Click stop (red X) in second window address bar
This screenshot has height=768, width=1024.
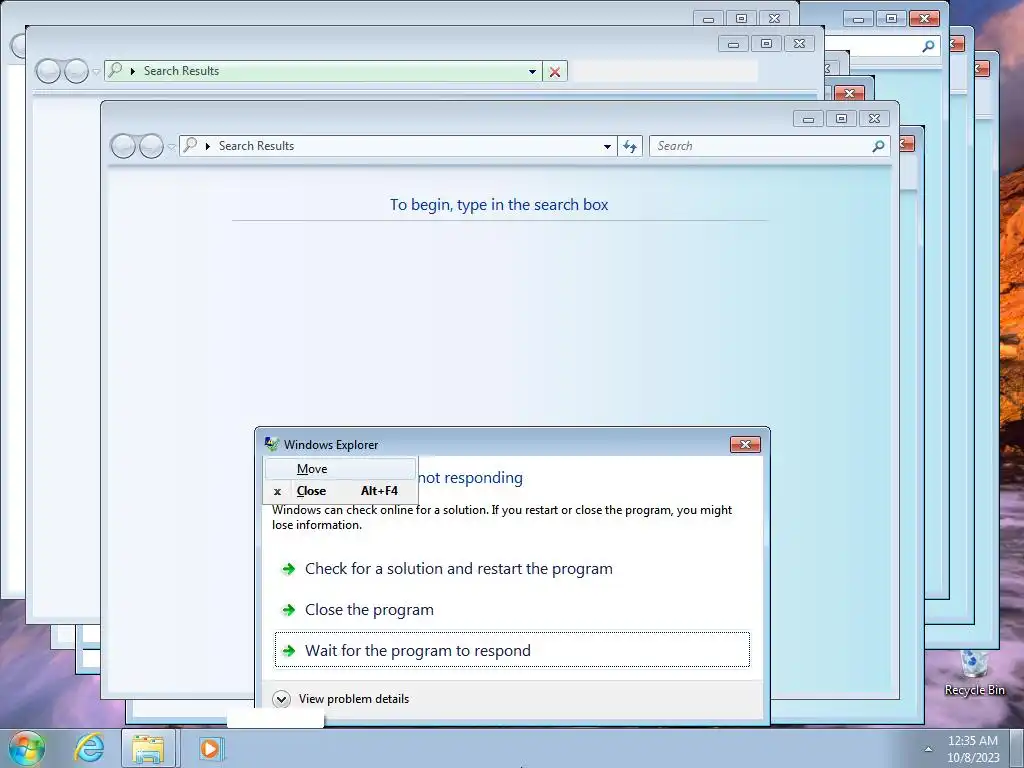tap(554, 71)
